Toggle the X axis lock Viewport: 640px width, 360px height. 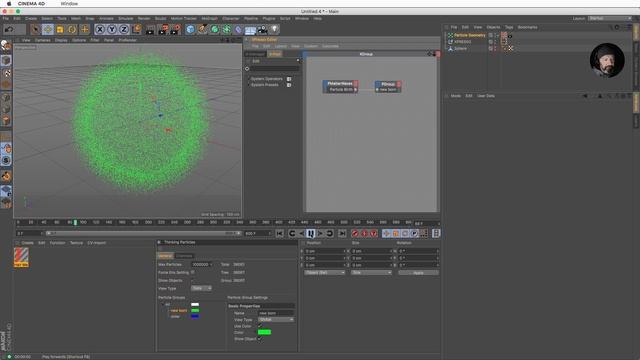[100, 29]
